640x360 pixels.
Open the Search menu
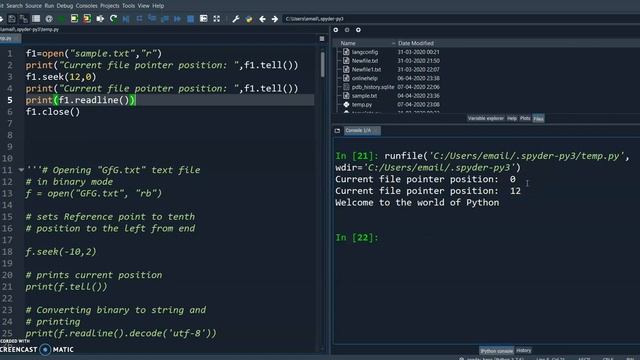tap(14, 6)
